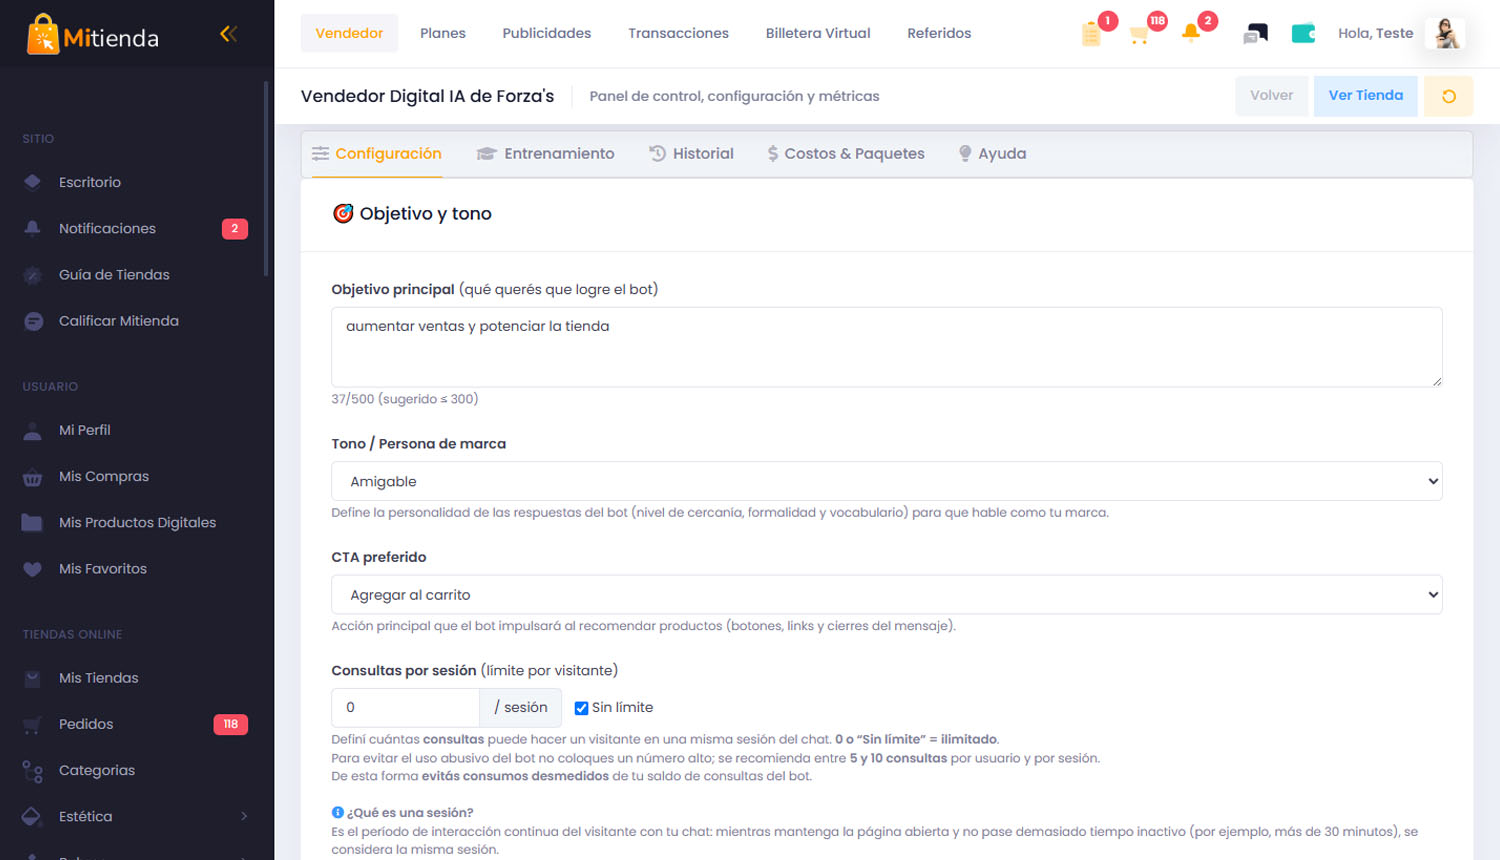Open the CTA preferido dropdown

click(x=886, y=595)
